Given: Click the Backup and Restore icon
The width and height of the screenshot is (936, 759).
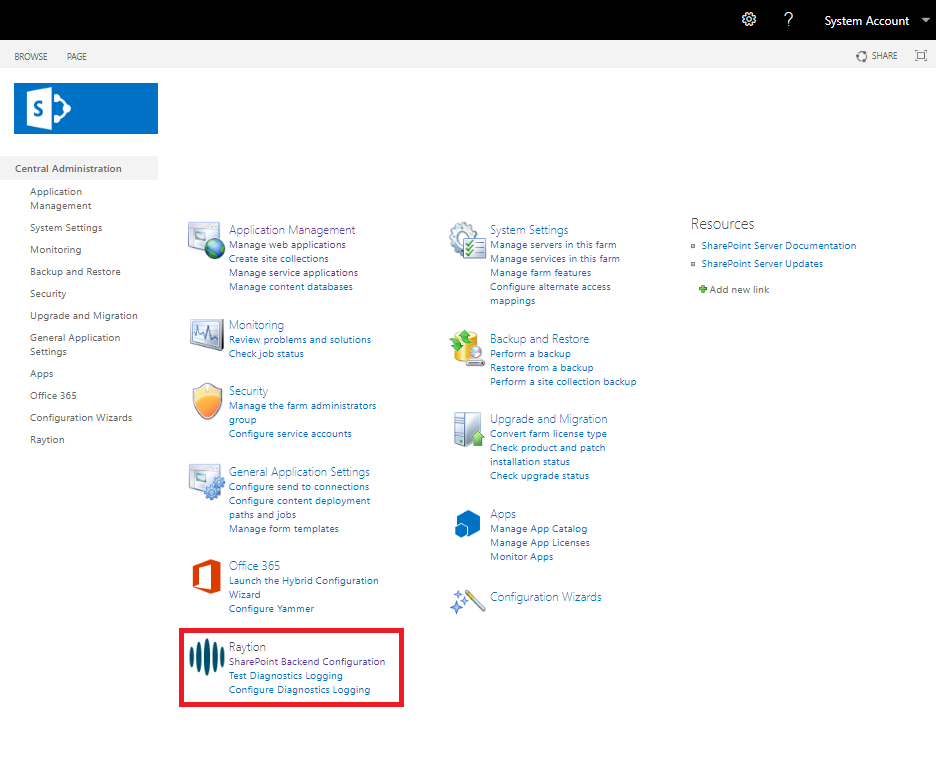Looking at the screenshot, I should tap(467, 349).
